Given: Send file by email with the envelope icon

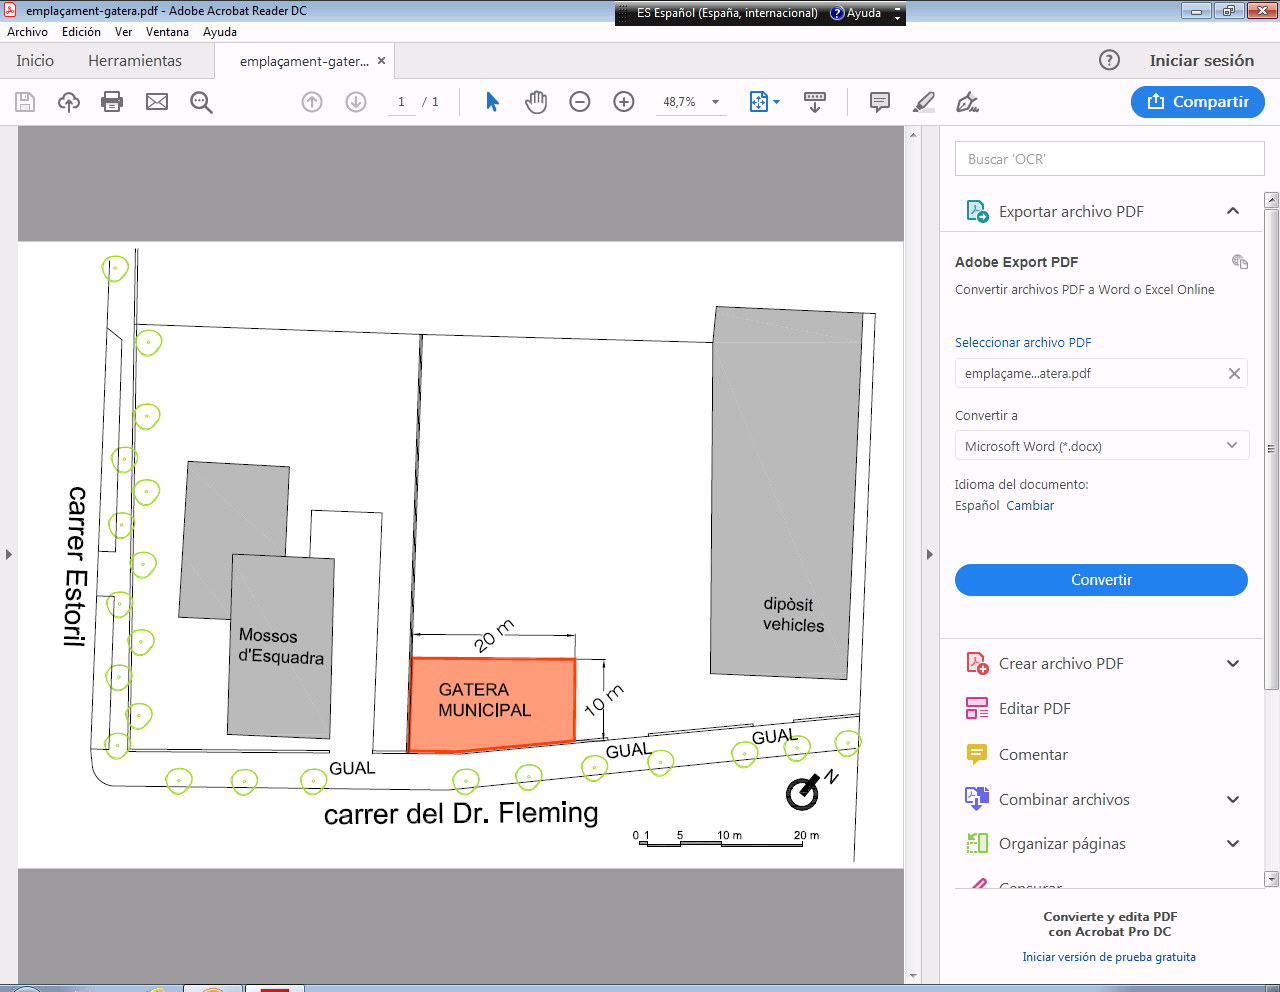Looking at the screenshot, I should pyautogui.click(x=157, y=102).
